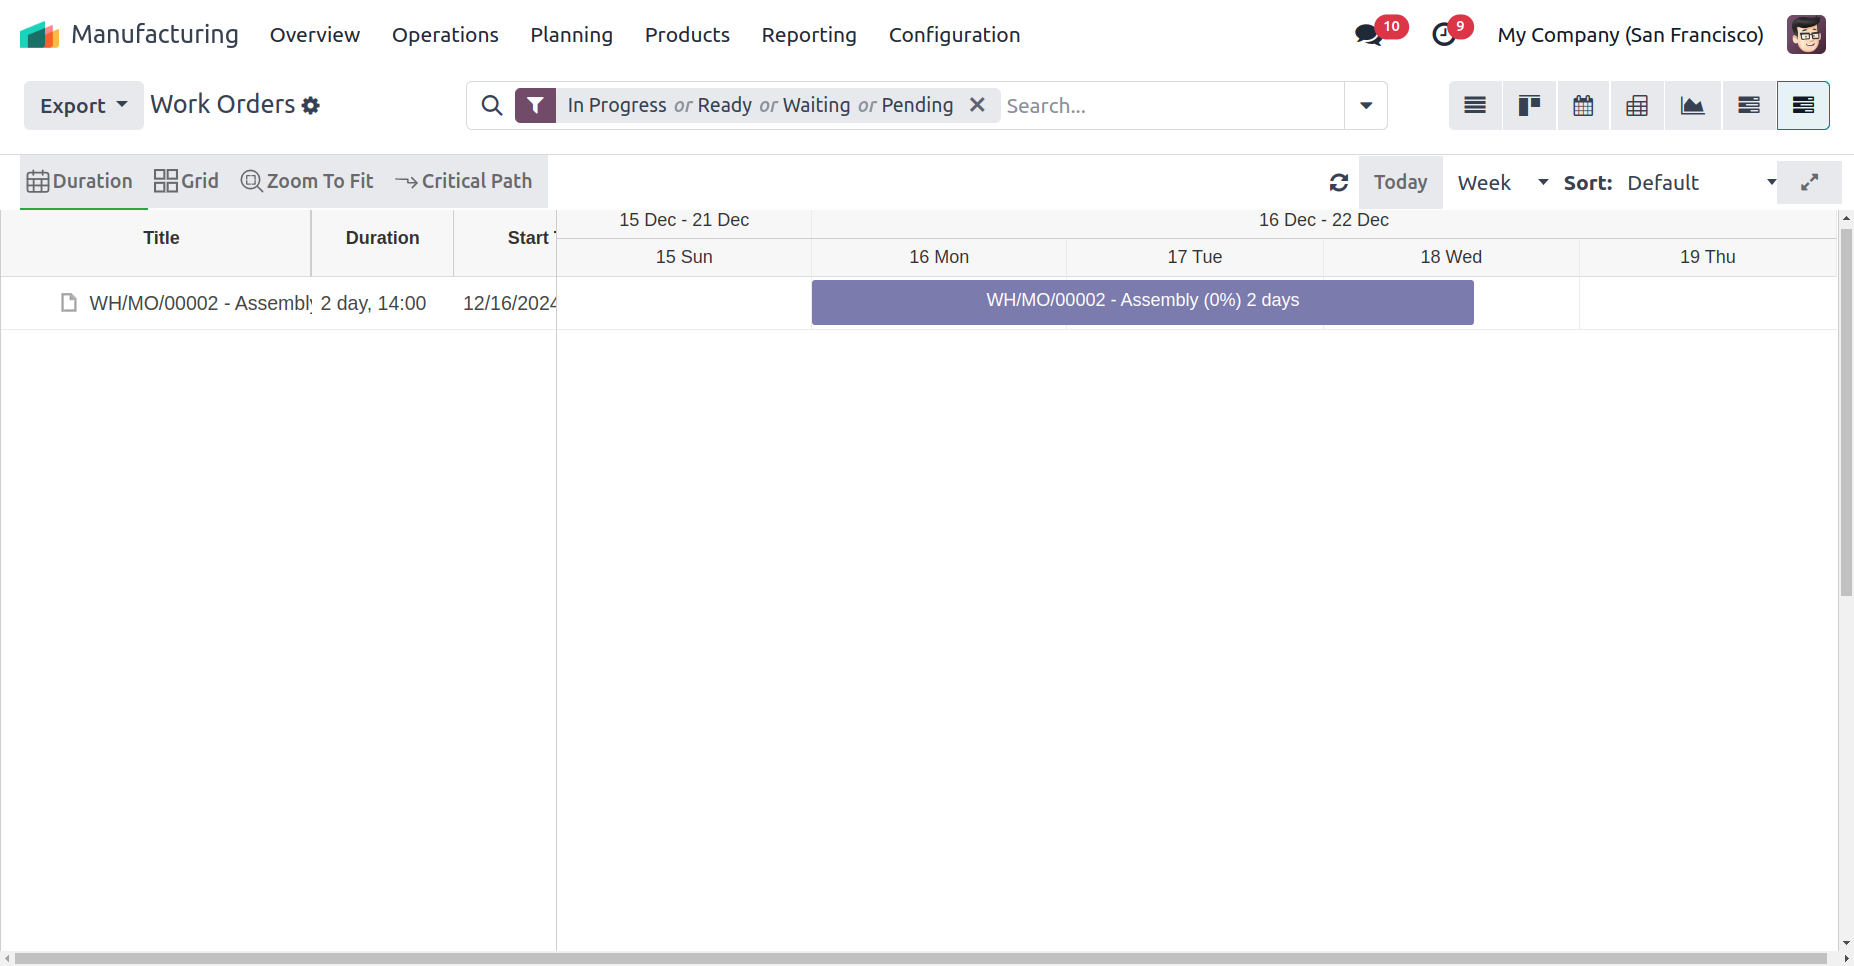Open the Operations menu
This screenshot has width=1854, height=966.
[445, 35]
